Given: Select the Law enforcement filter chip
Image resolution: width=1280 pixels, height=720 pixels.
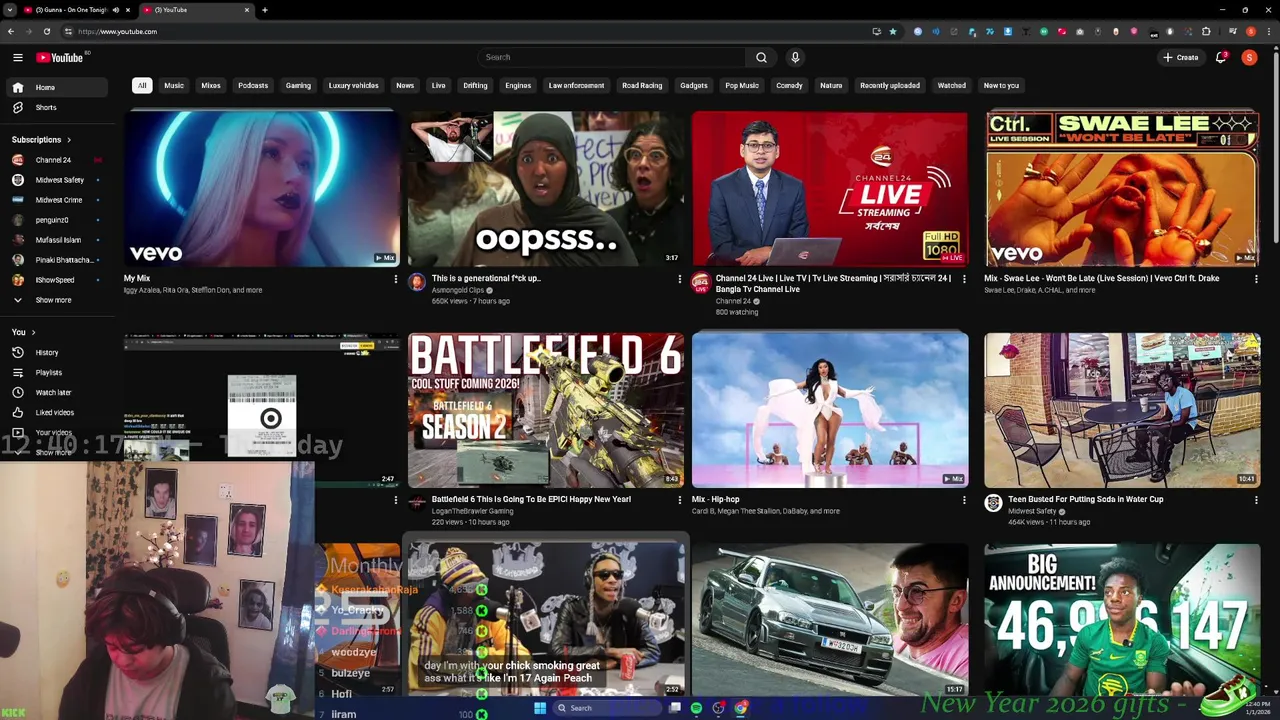Looking at the screenshot, I should click(576, 86).
